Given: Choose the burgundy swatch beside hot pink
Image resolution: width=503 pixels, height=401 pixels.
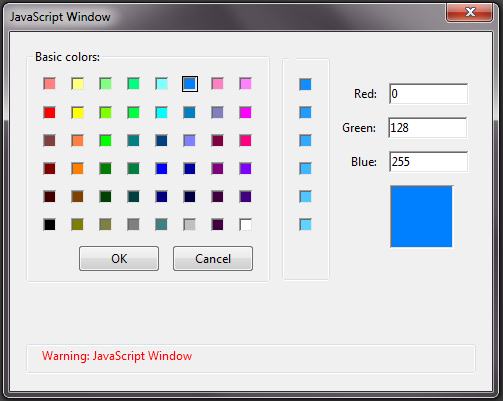Looking at the screenshot, I should click(x=217, y=141).
